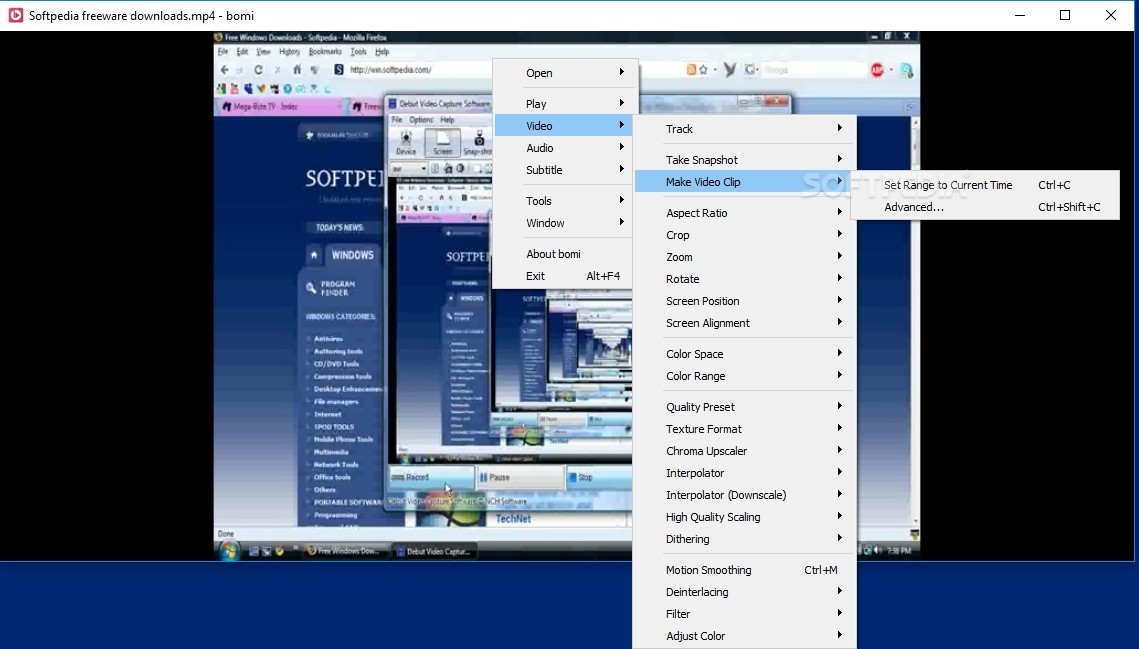This screenshot has height=649, width=1139.
Task: Open Chroma Upscaler submenu
Action: [x=745, y=451]
